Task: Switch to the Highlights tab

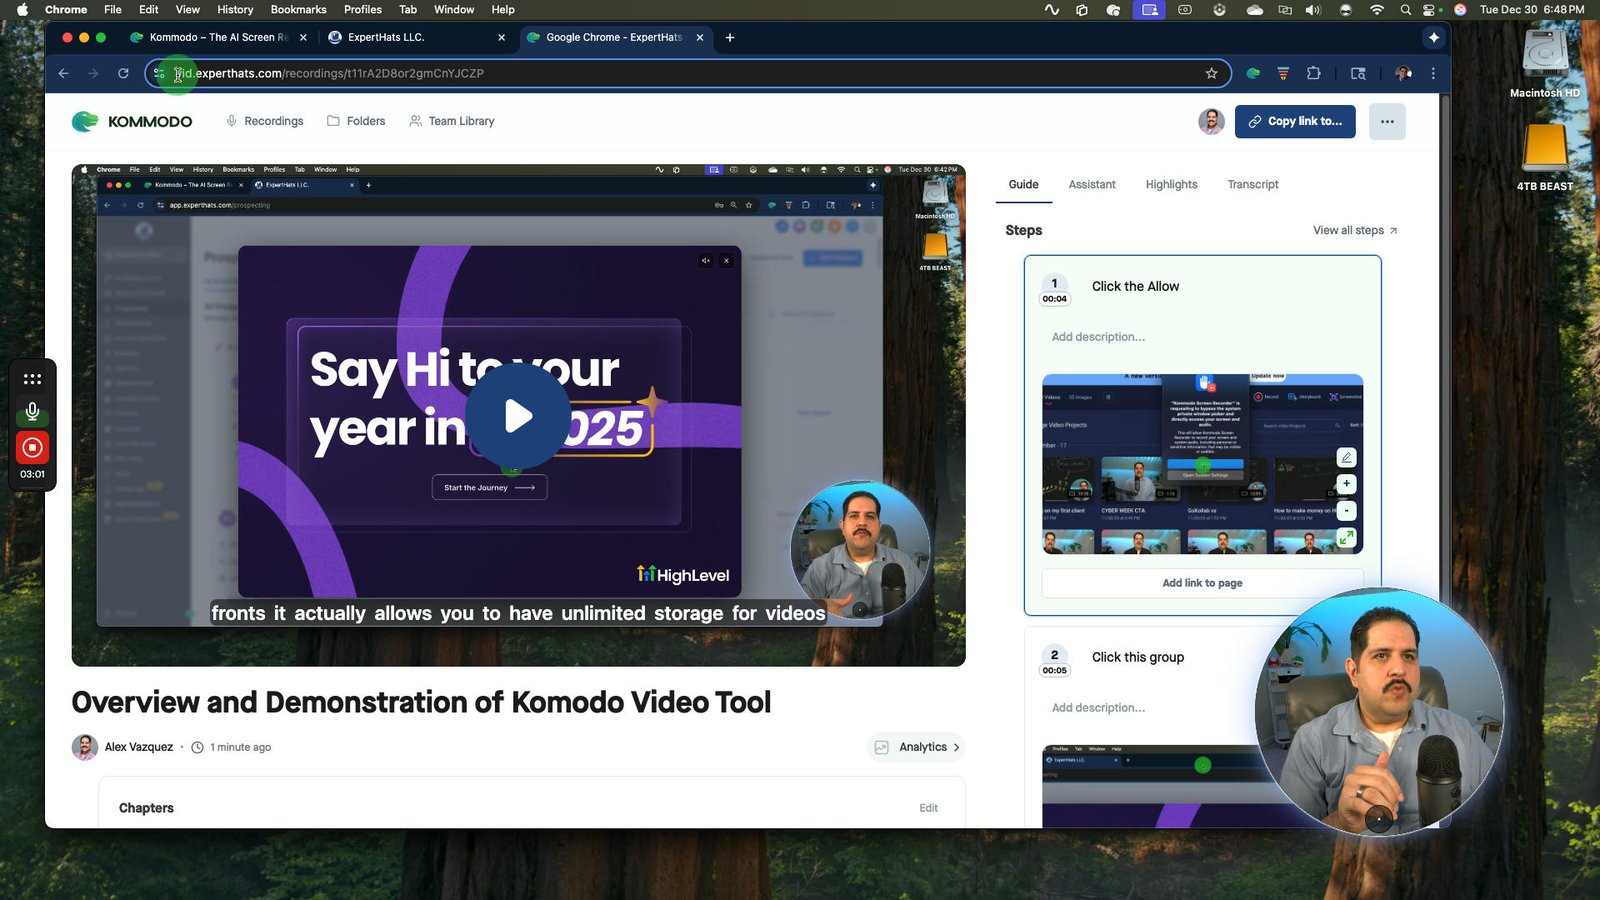Action: point(1171,184)
